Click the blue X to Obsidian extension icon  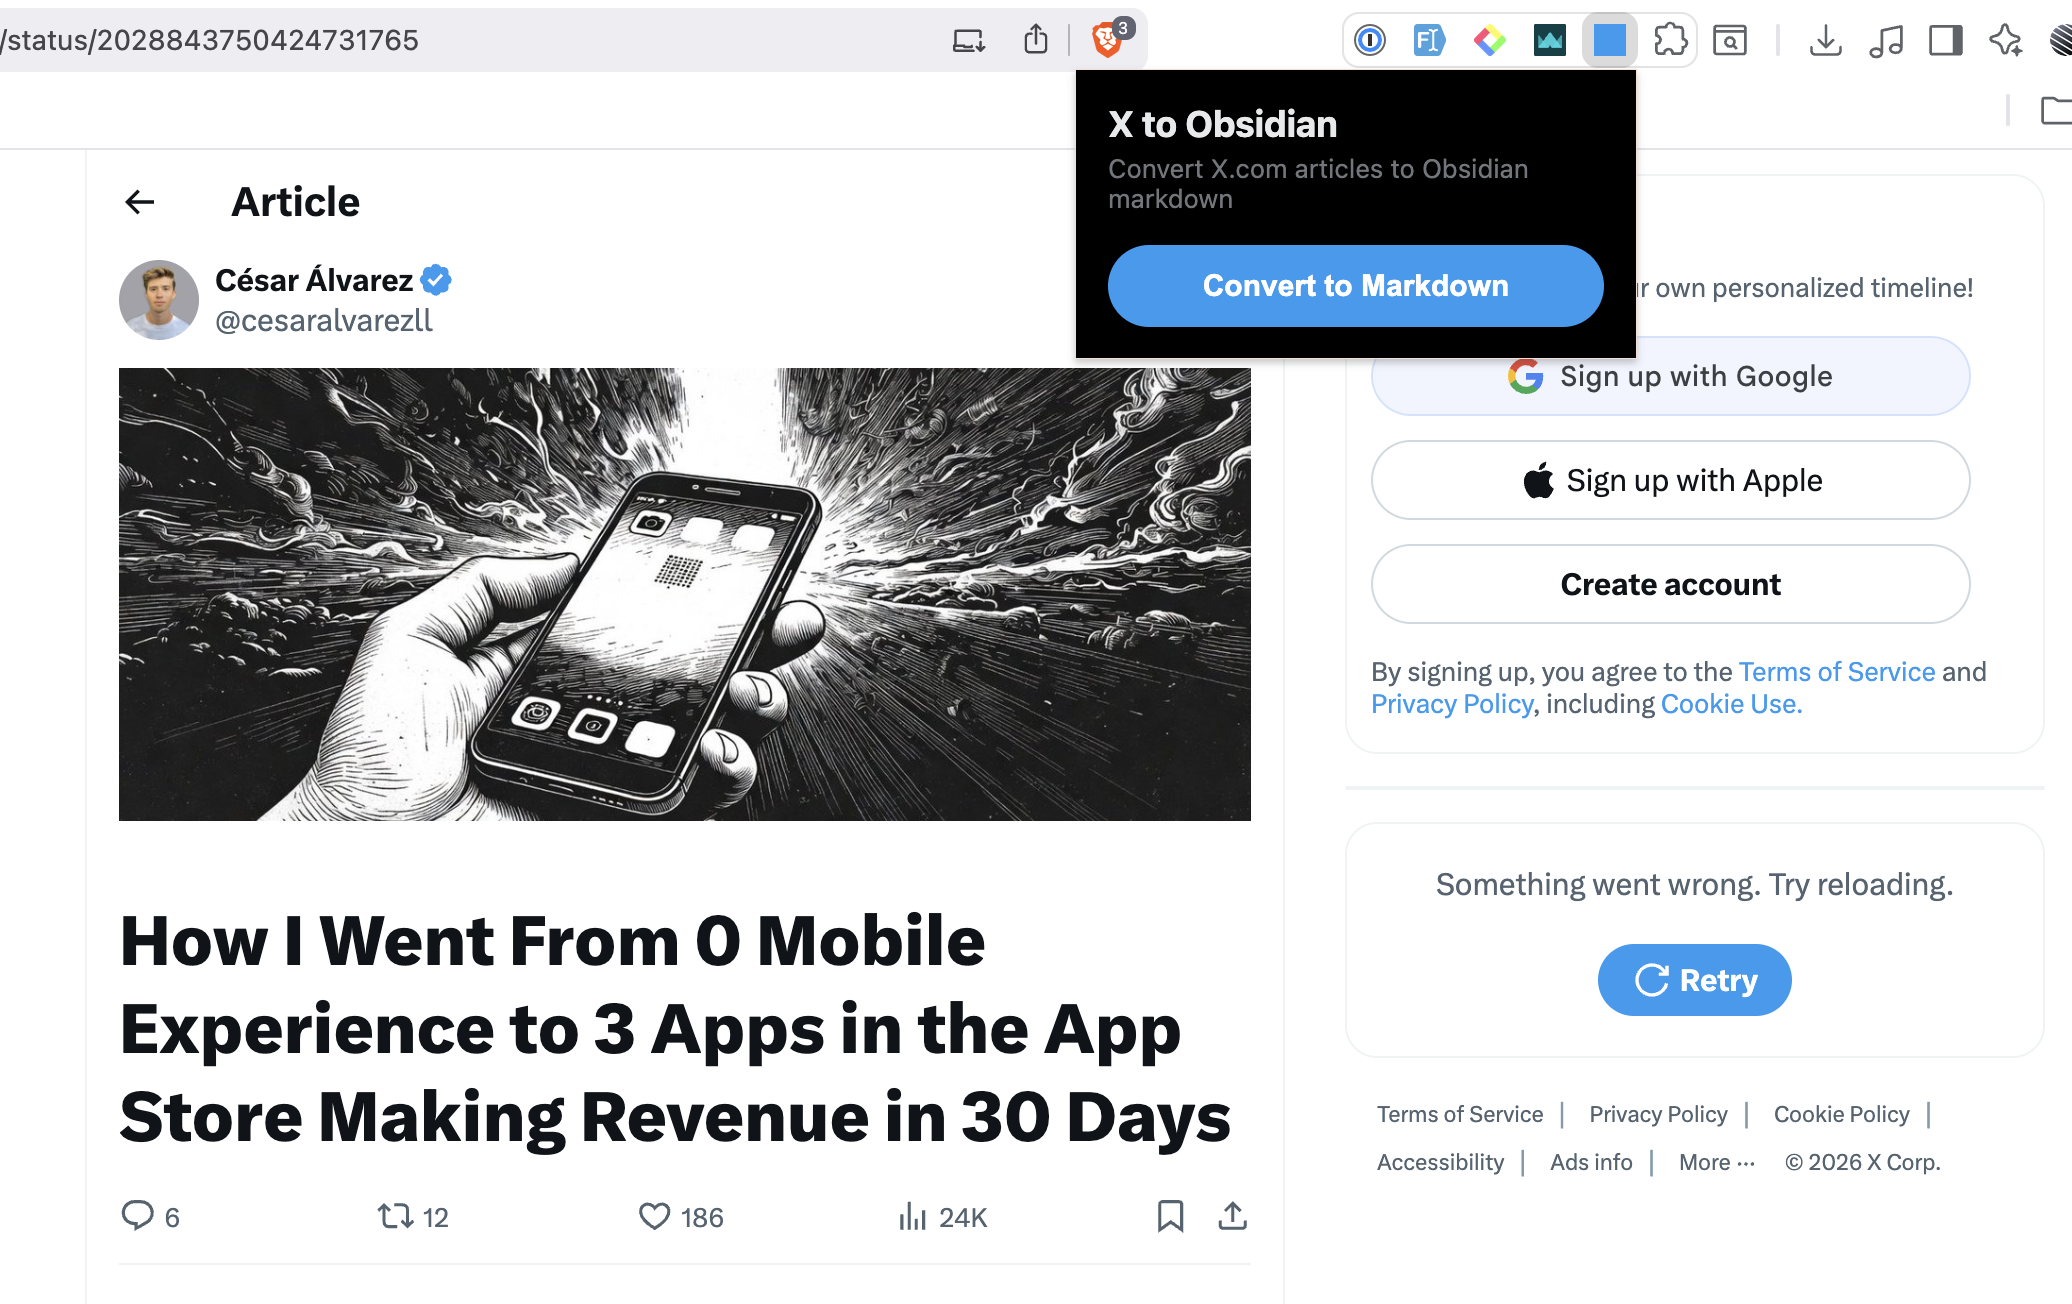(x=1609, y=40)
